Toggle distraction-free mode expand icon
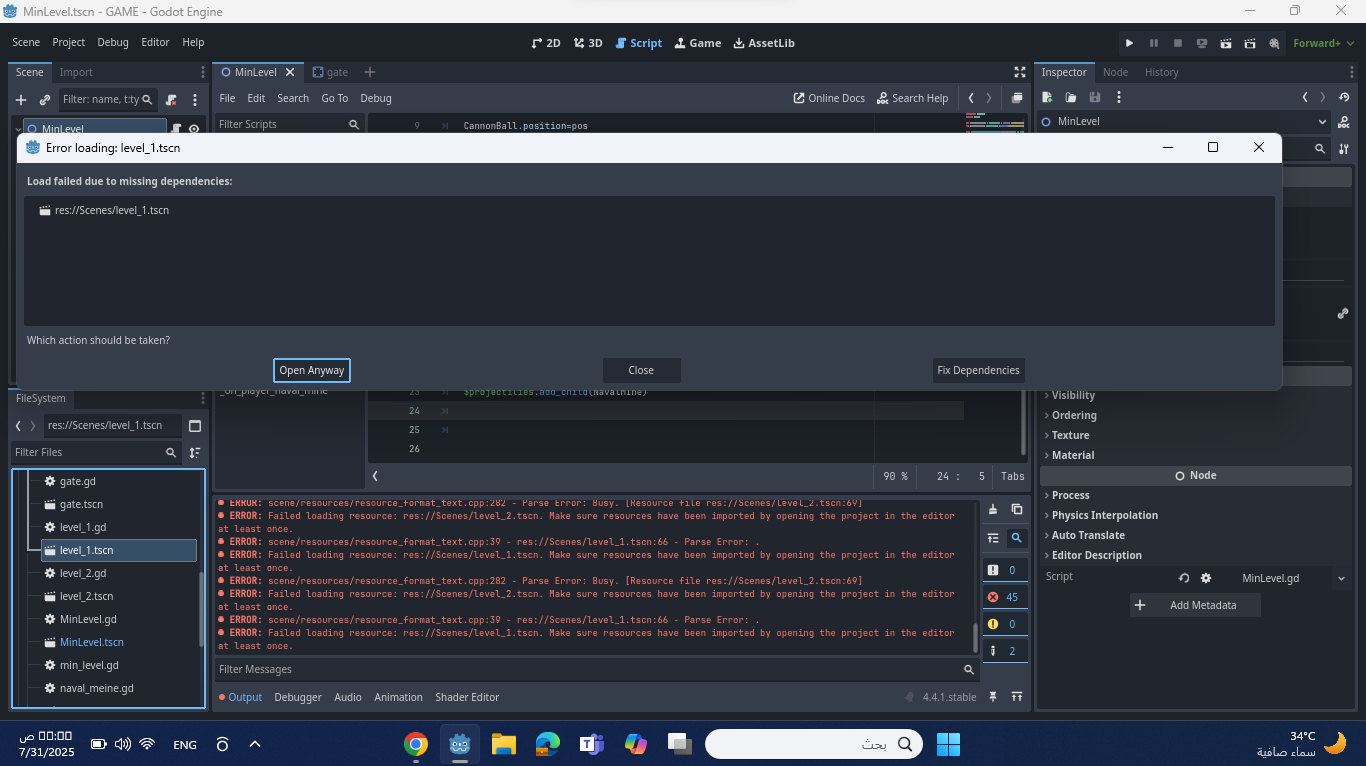The height and width of the screenshot is (766, 1366). tap(1020, 72)
